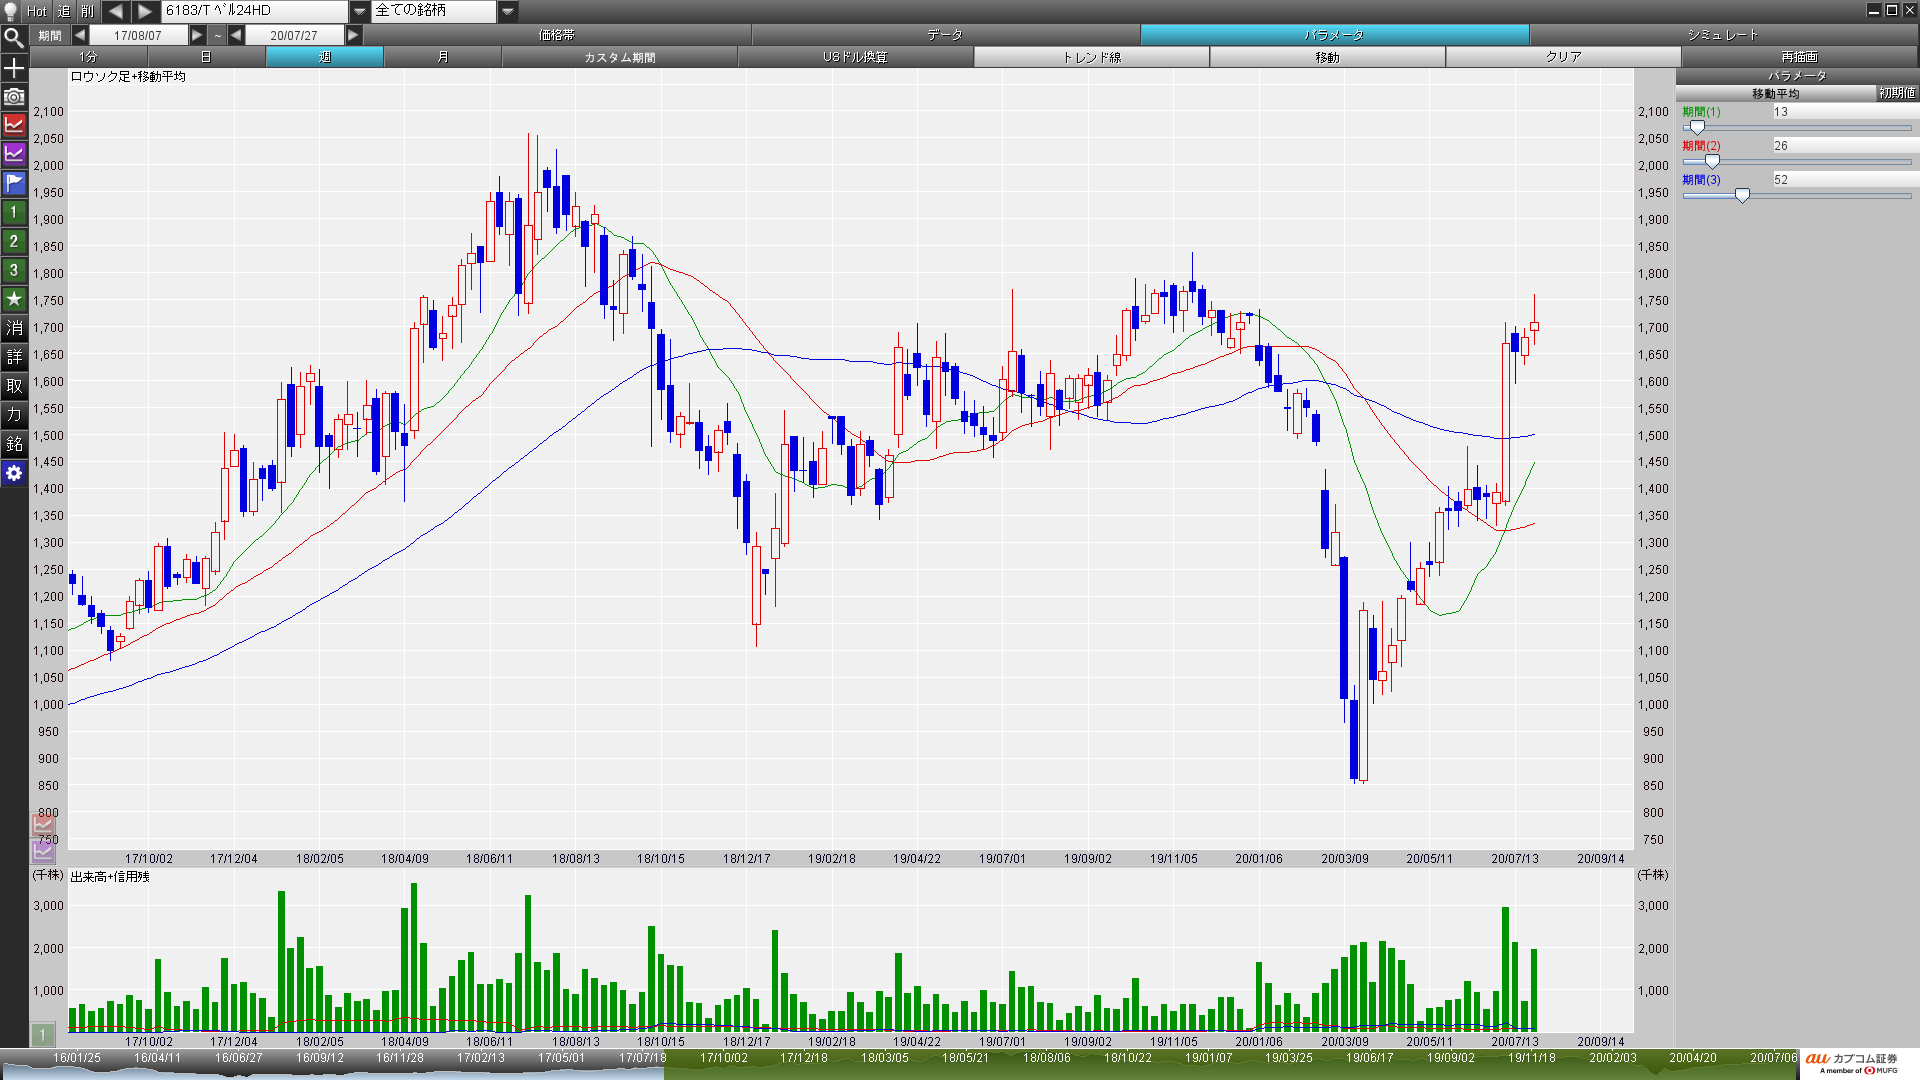
Task: Switch to the データ tab
Action: tap(944, 35)
